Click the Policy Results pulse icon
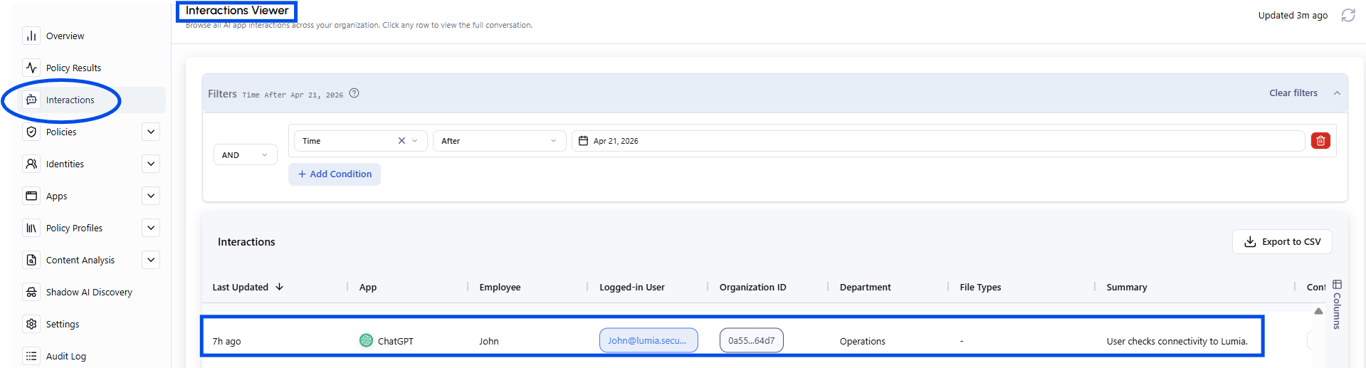Screen dimensions: 1366x368 tap(31, 68)
